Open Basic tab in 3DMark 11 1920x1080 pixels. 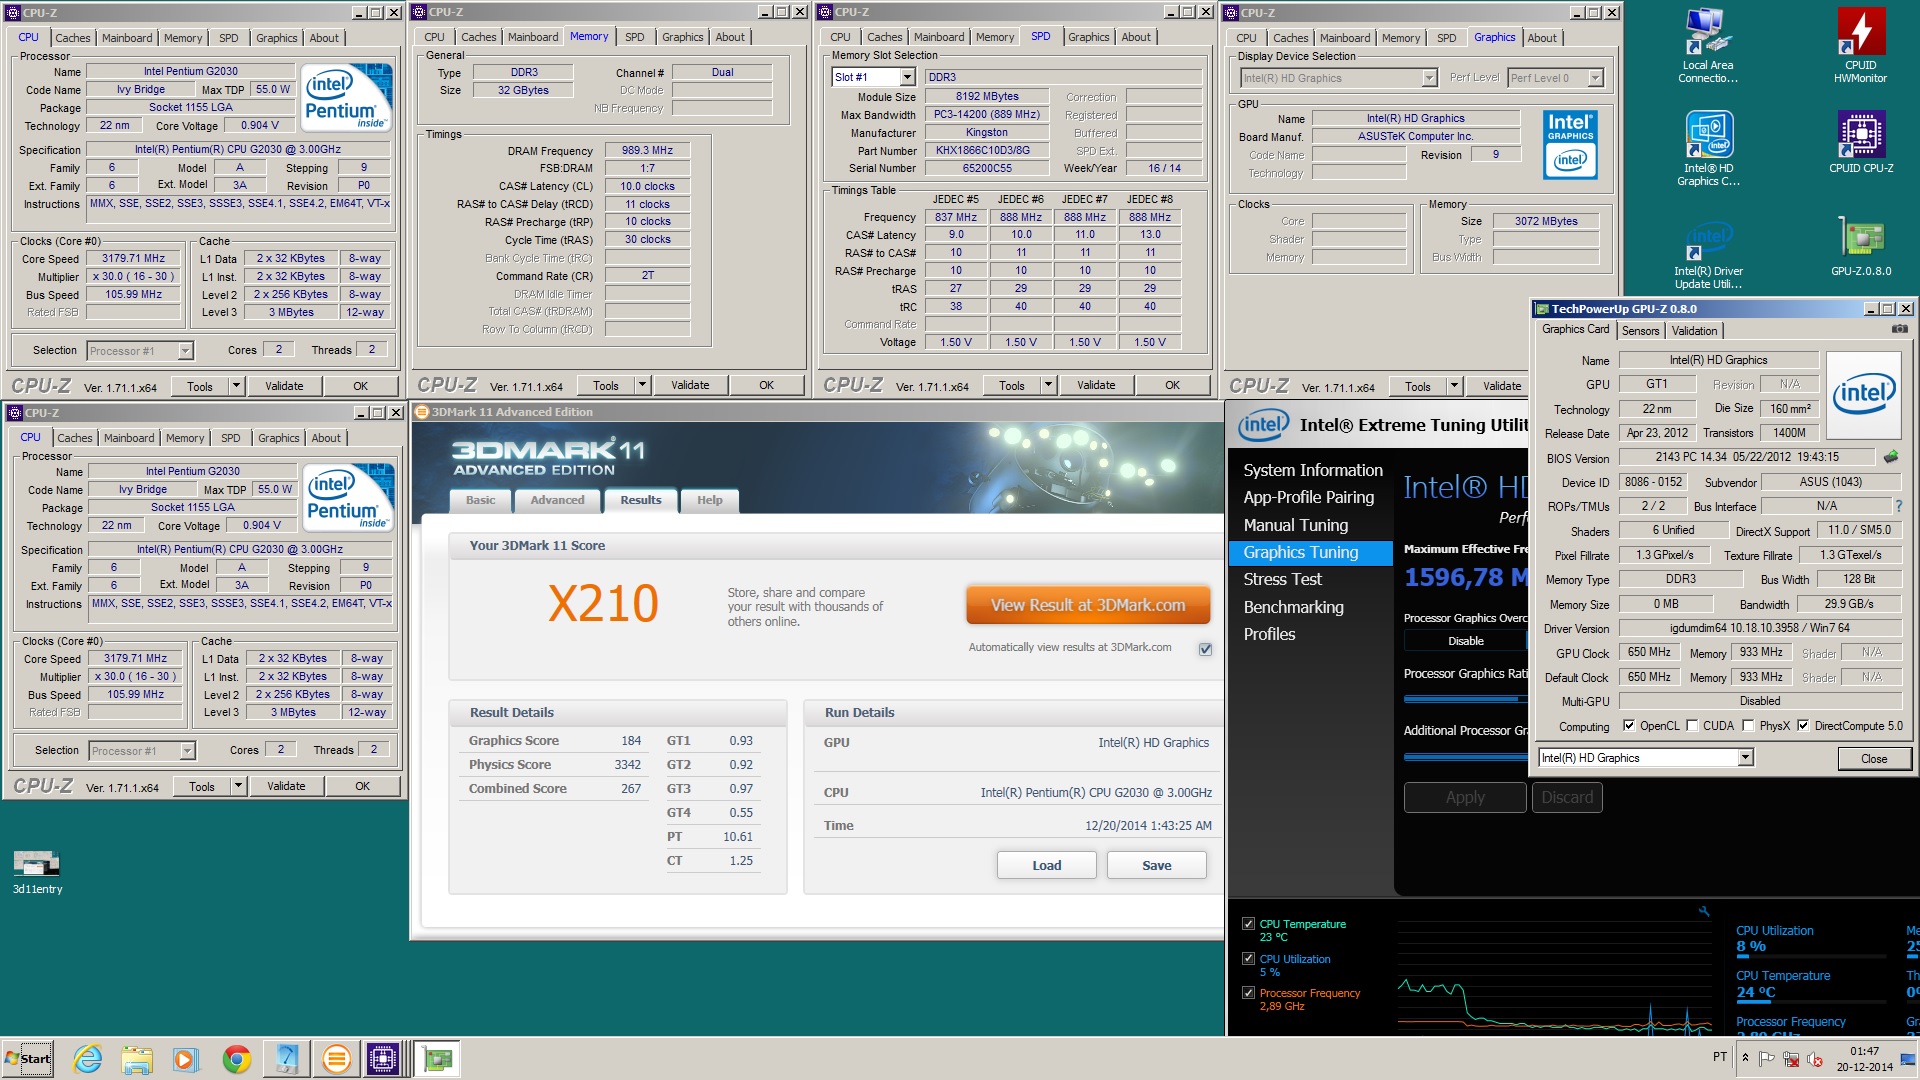(480, 500)
